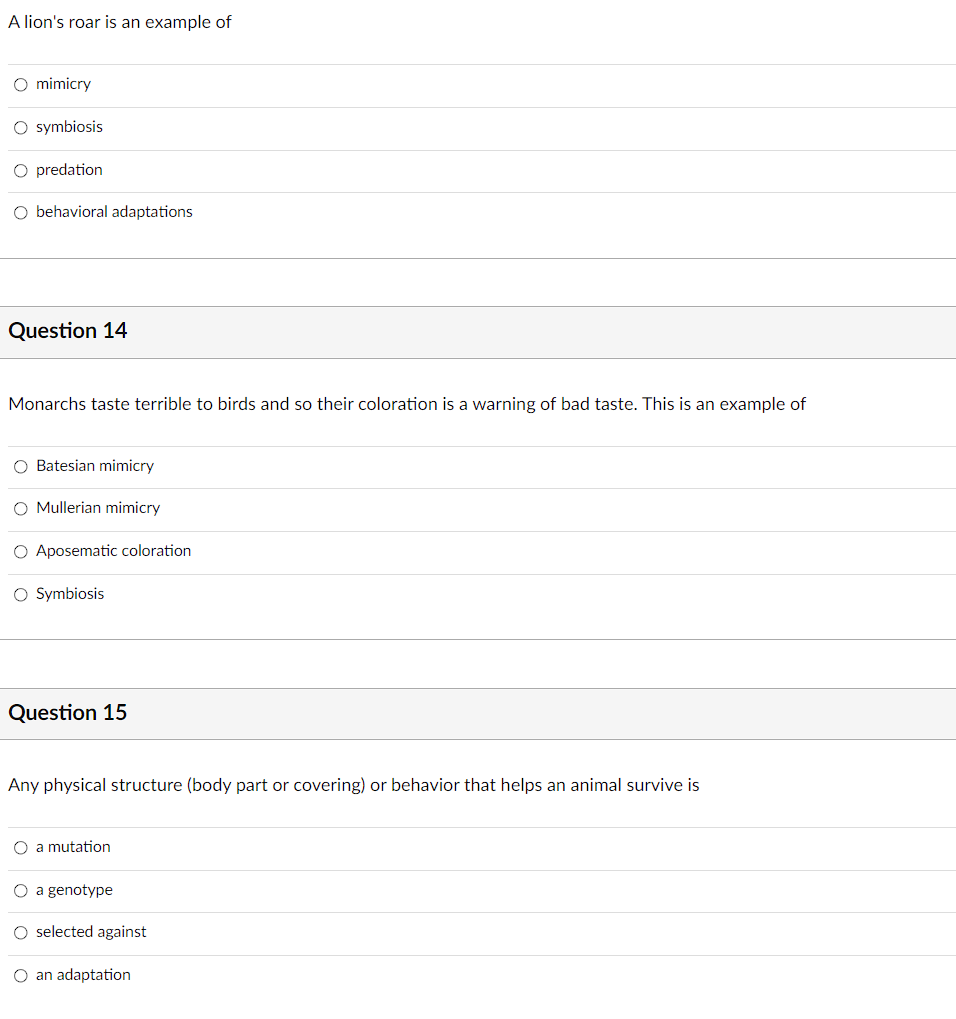Click the lion's roar question text
956x1019 pixels.
pos(120,22)
